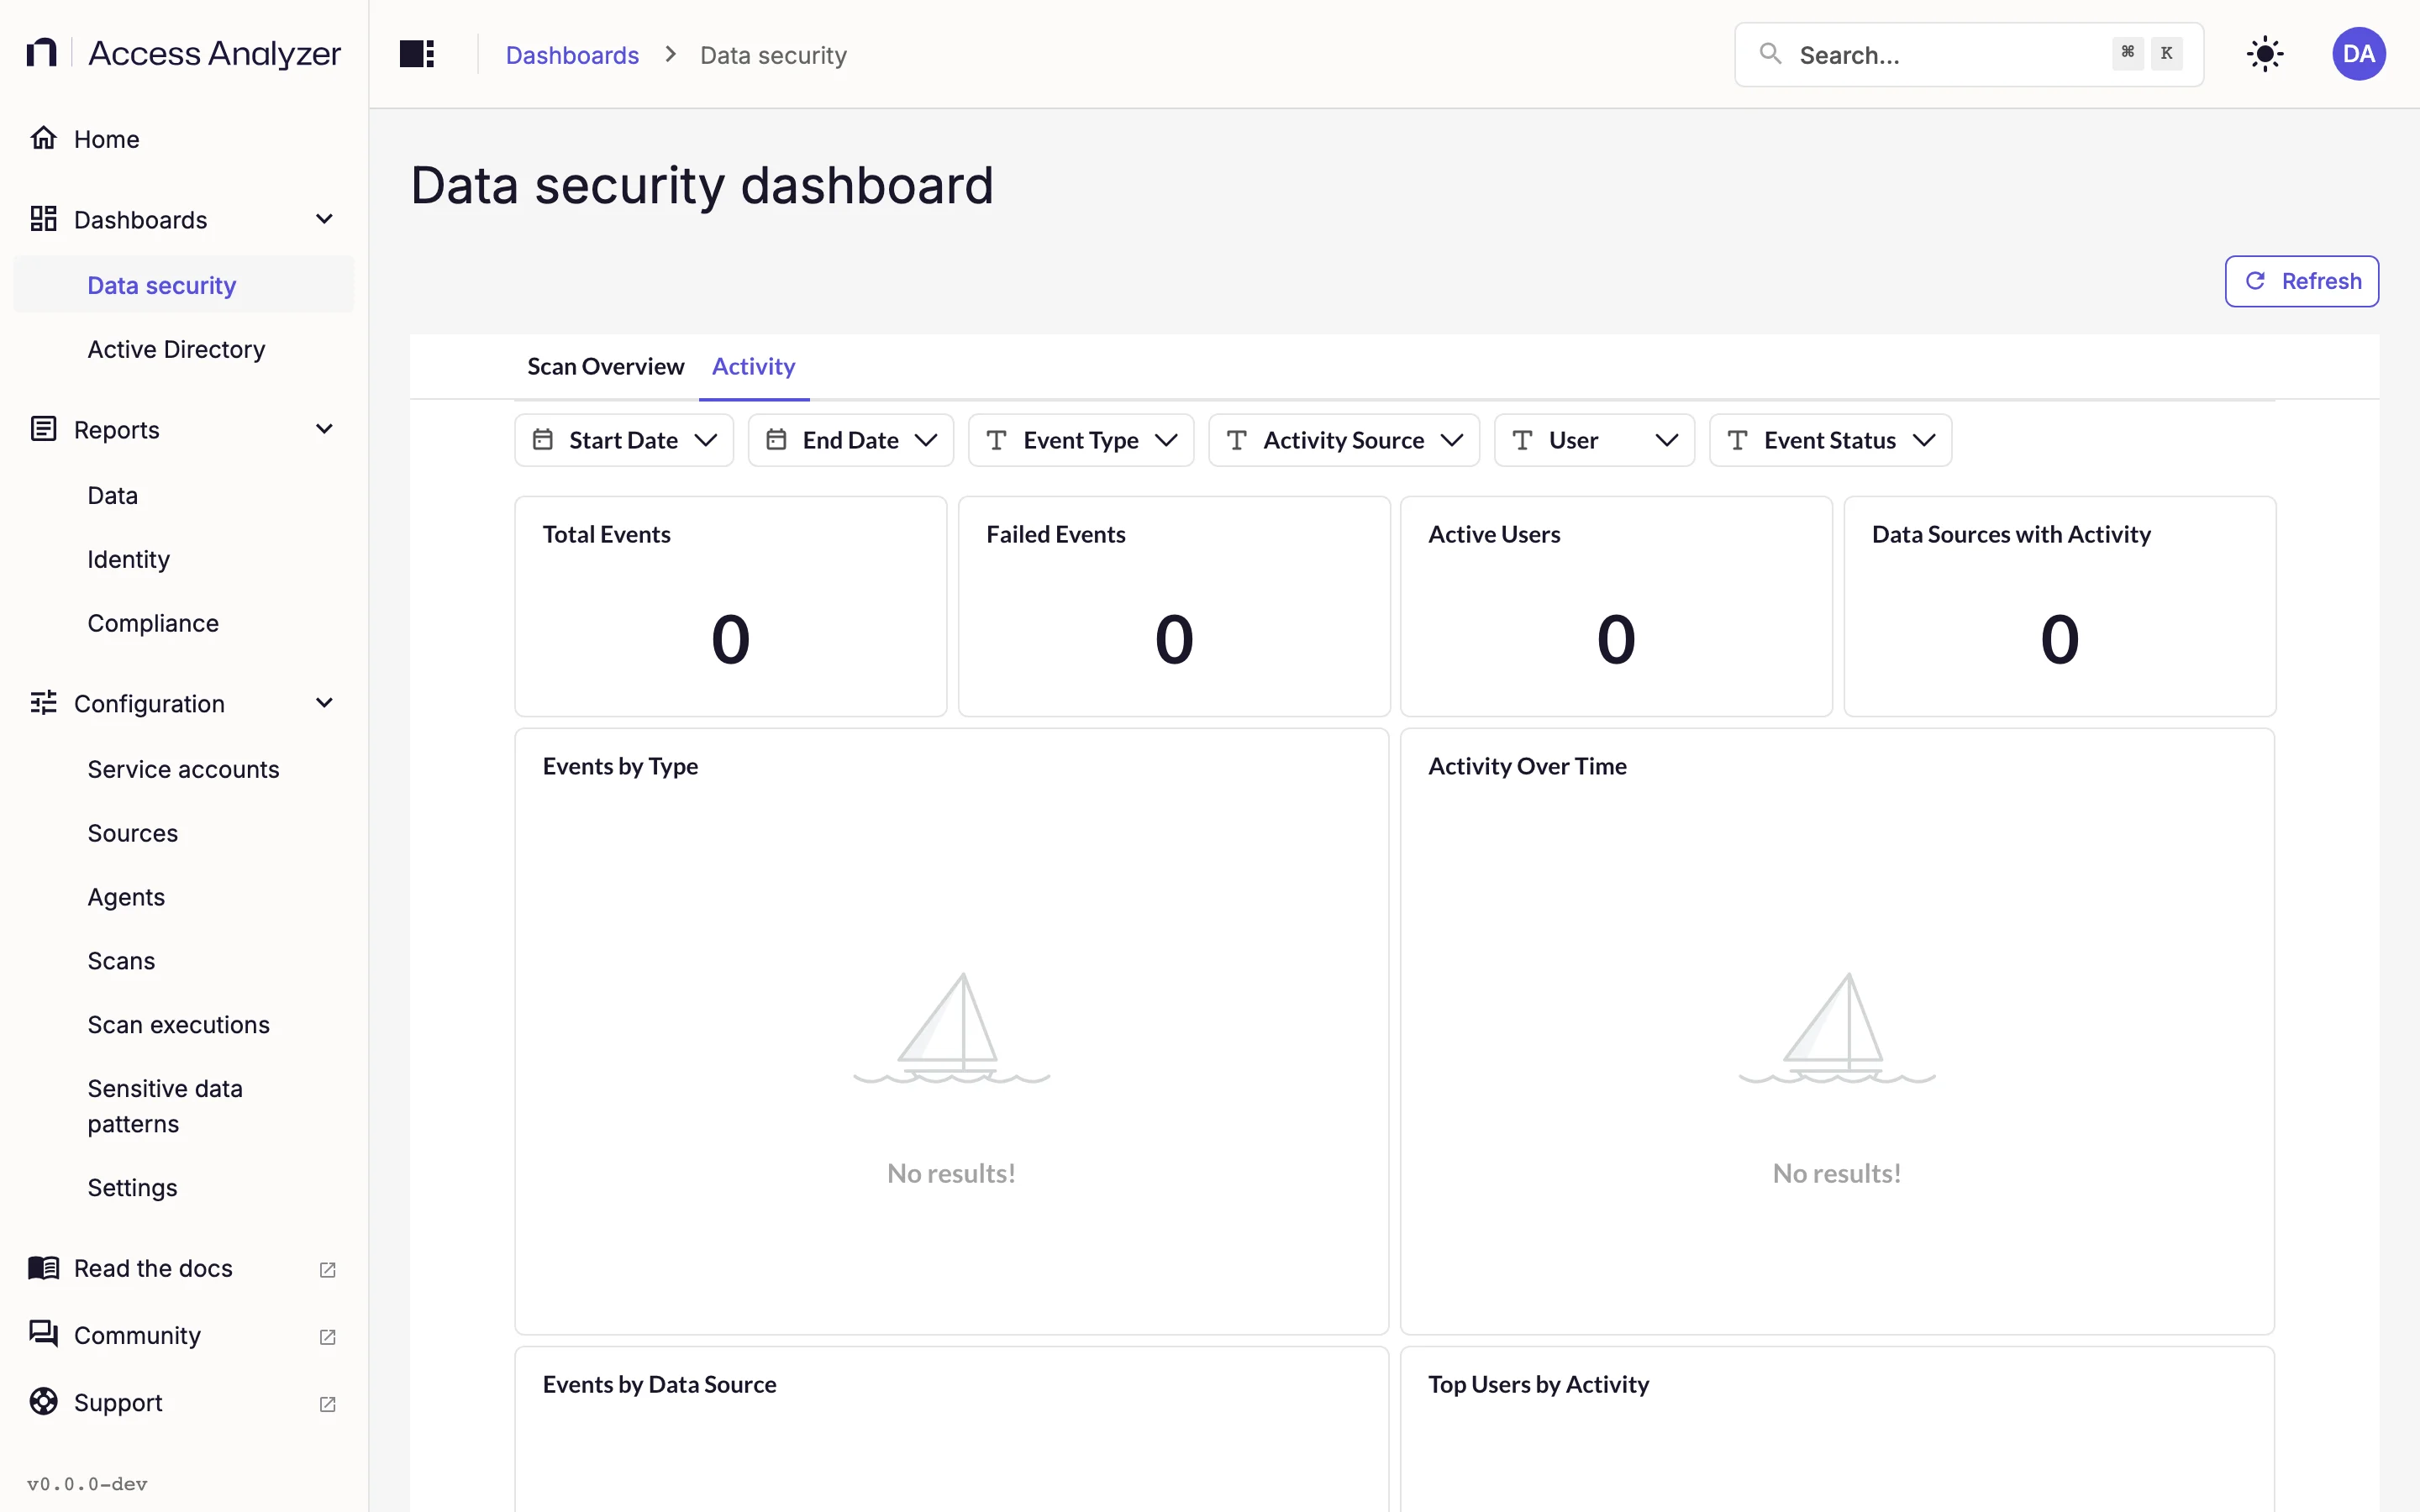Open the Event Type dropdown
This screenshot has width=2420, height=1512.
pos(1081,440)
